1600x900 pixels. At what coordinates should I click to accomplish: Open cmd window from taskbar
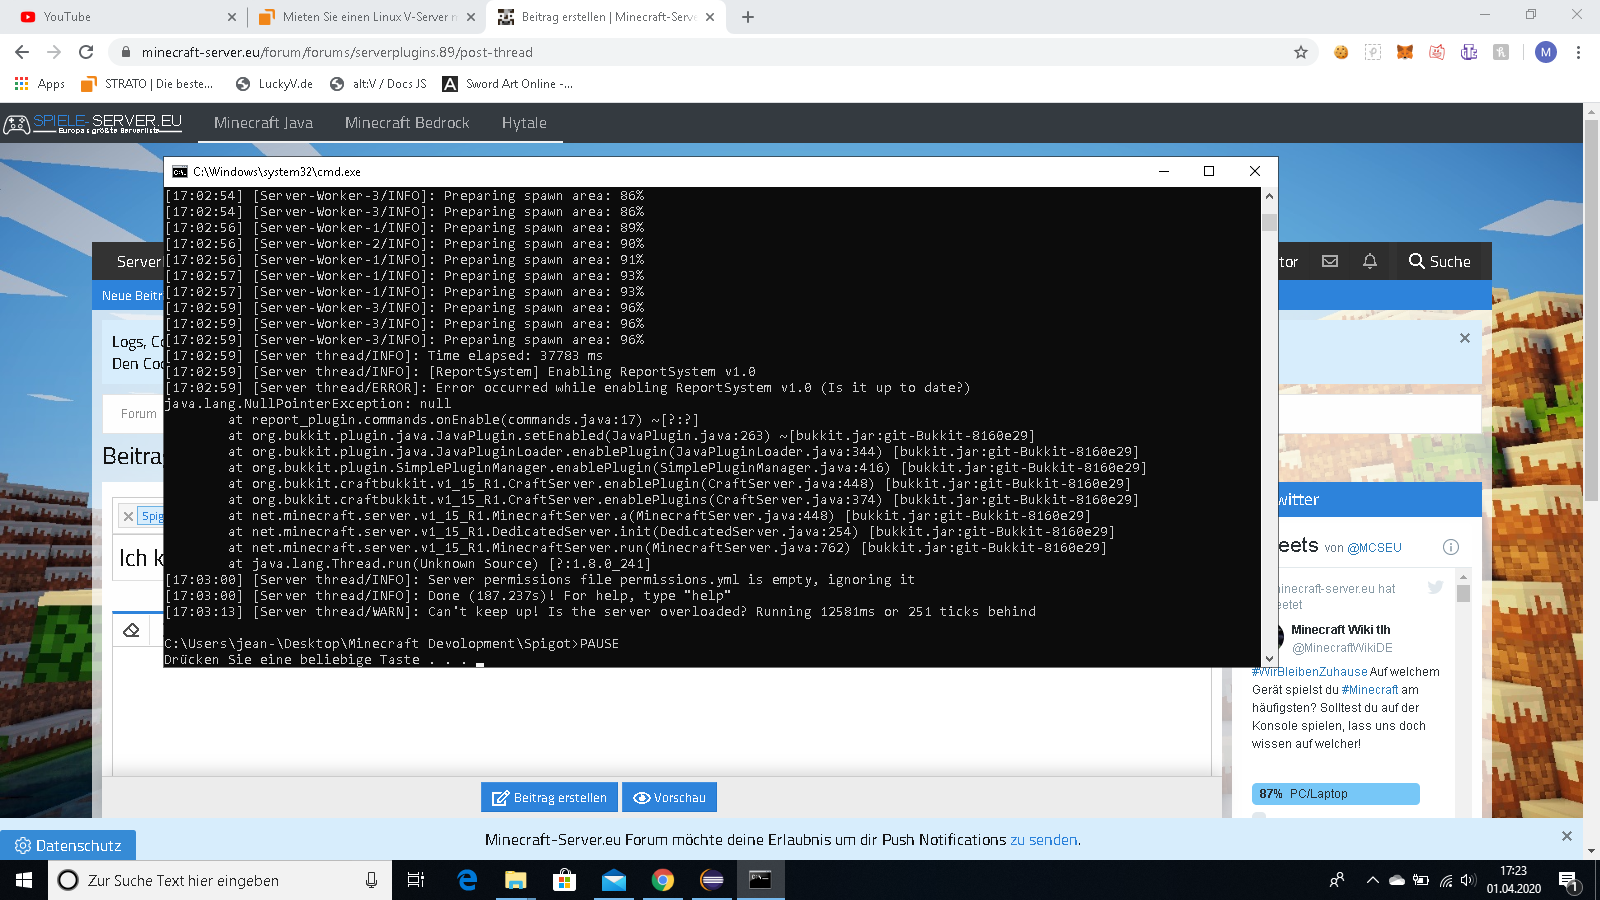(x=761, y=880)
